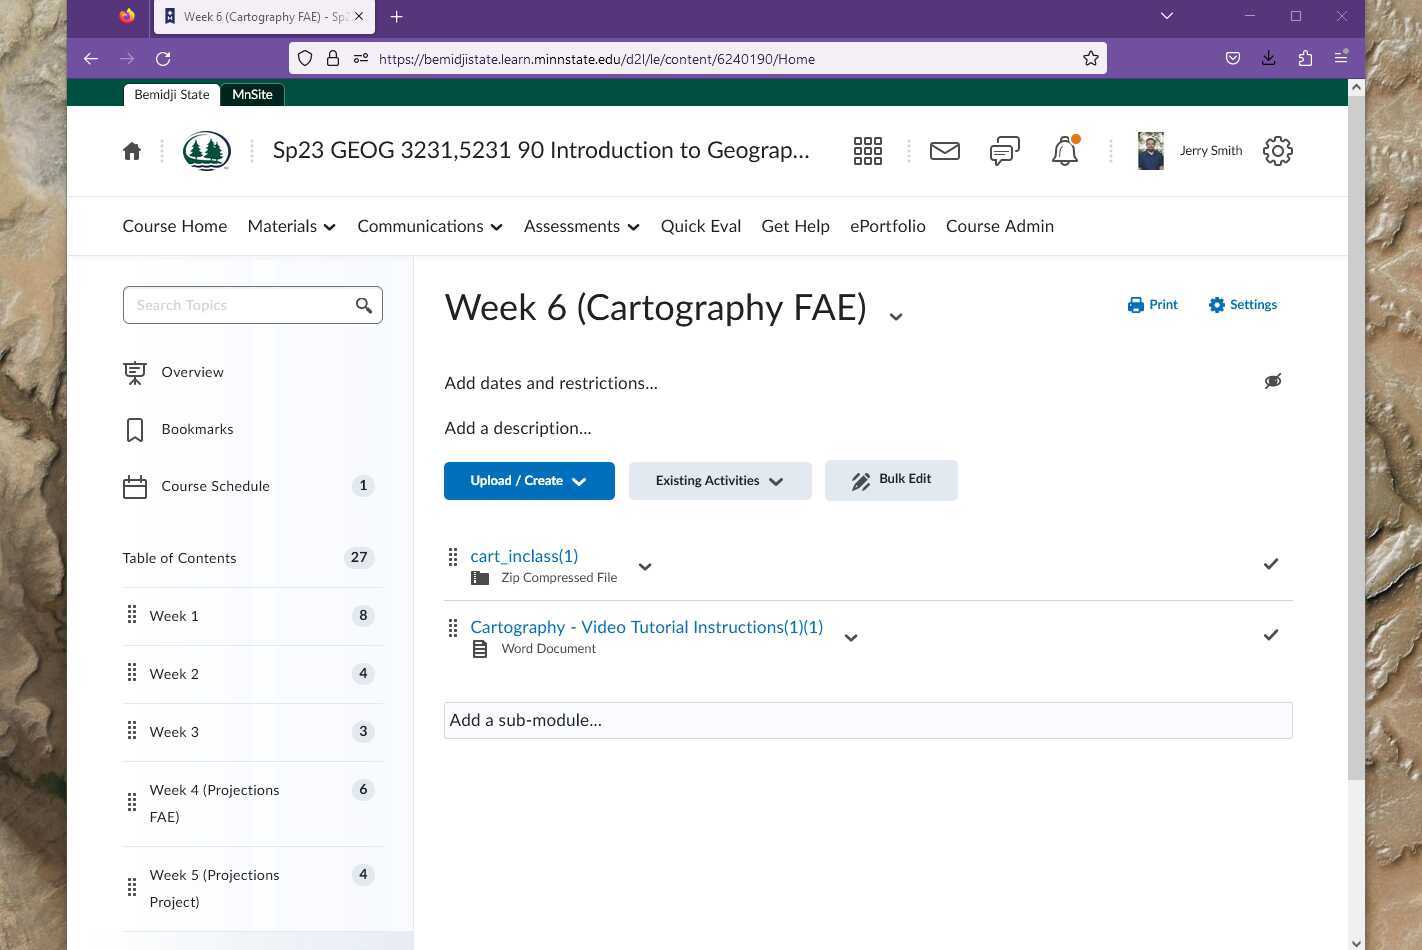Open the course selector waffle icon
This screenshot has width=1422, height=950.
(x=867, y=151)
